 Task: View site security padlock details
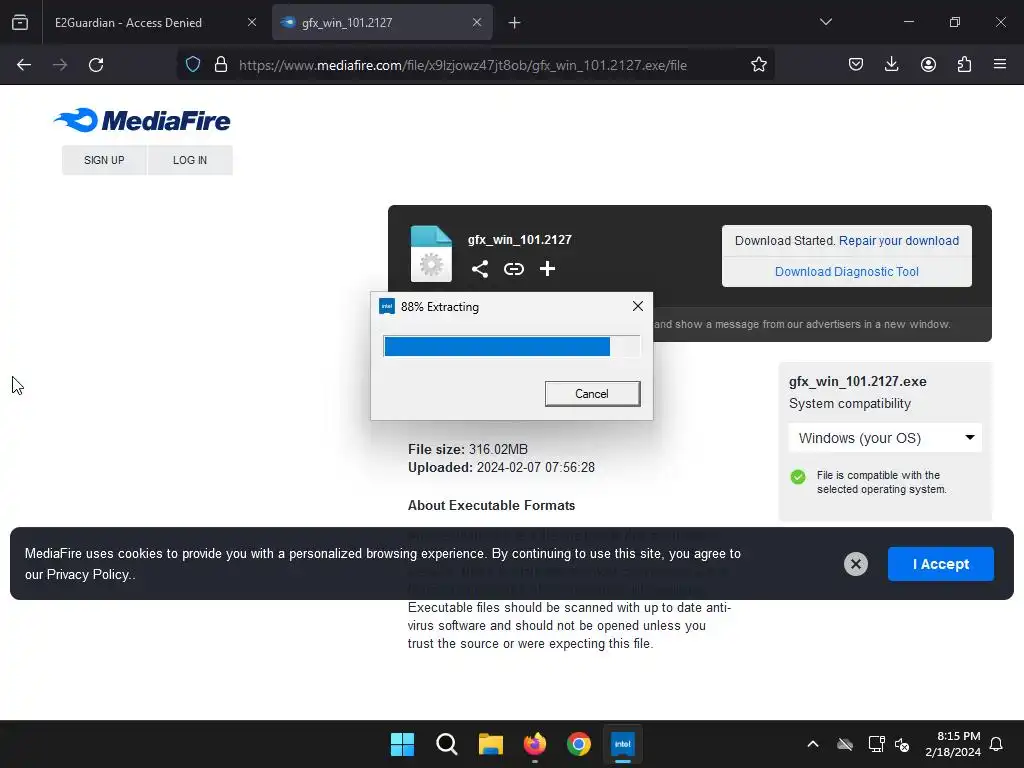[221, 65]
